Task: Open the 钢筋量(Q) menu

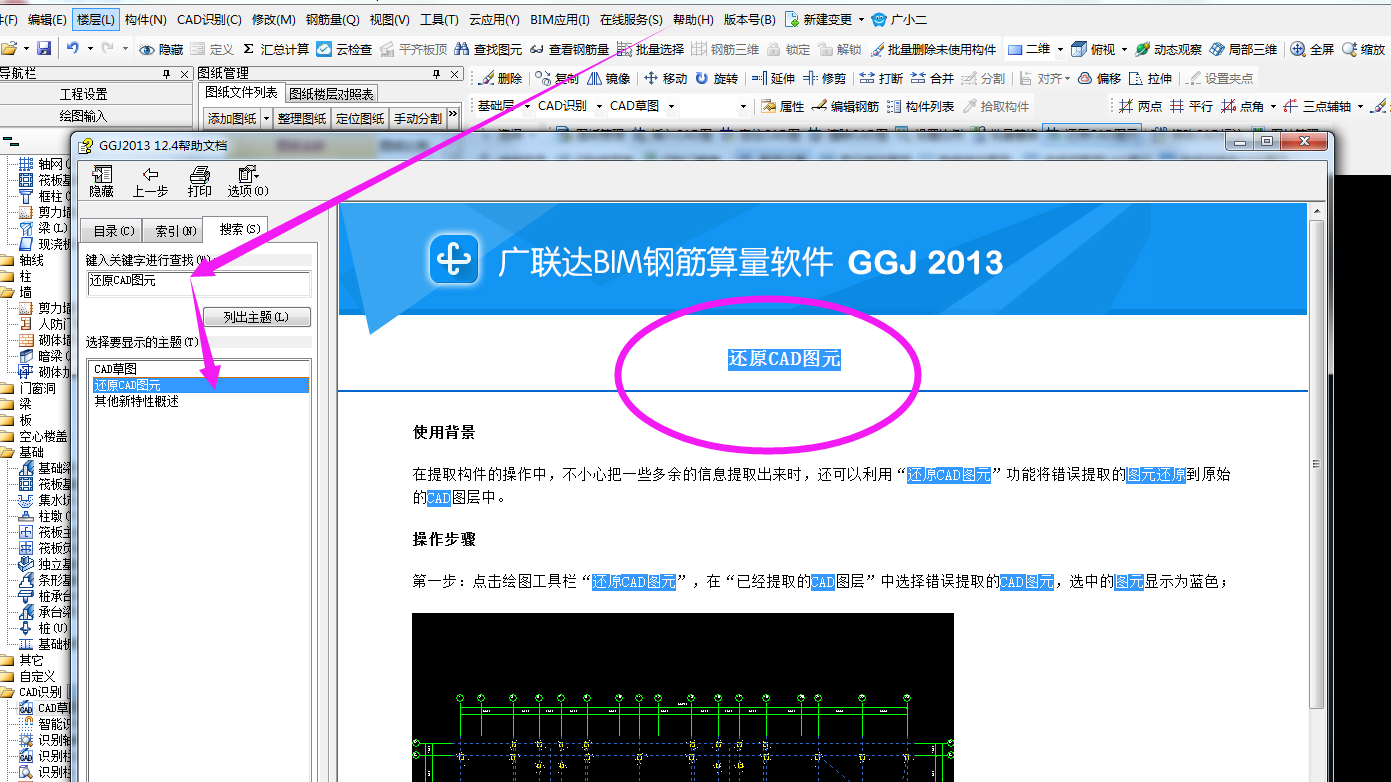Action: tap(333, 19)
